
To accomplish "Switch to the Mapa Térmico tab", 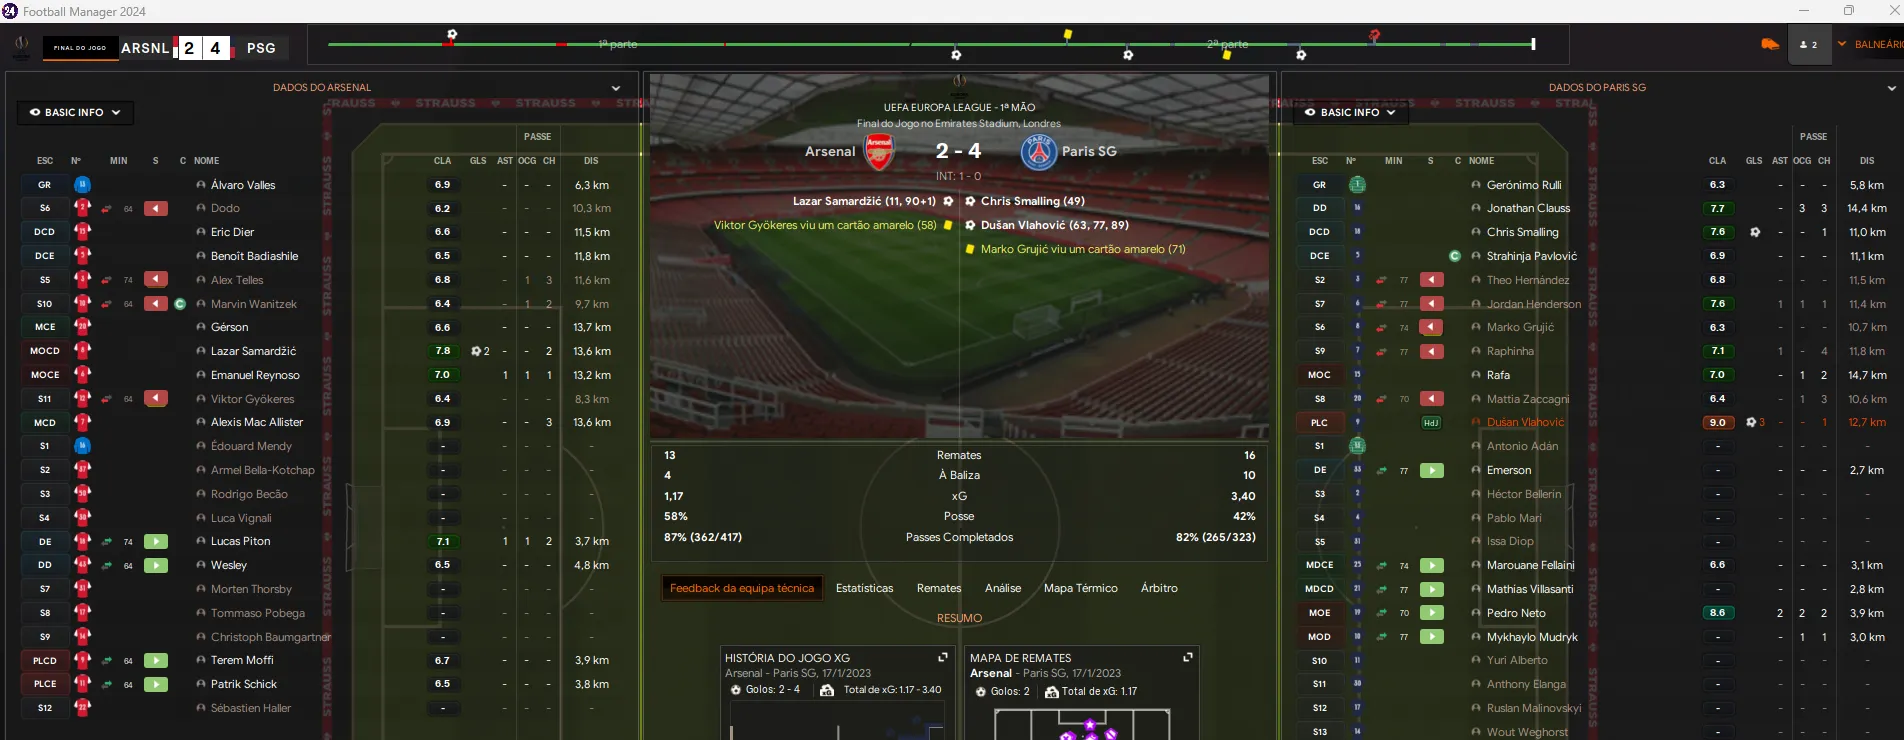I will tap(1081, 589).
